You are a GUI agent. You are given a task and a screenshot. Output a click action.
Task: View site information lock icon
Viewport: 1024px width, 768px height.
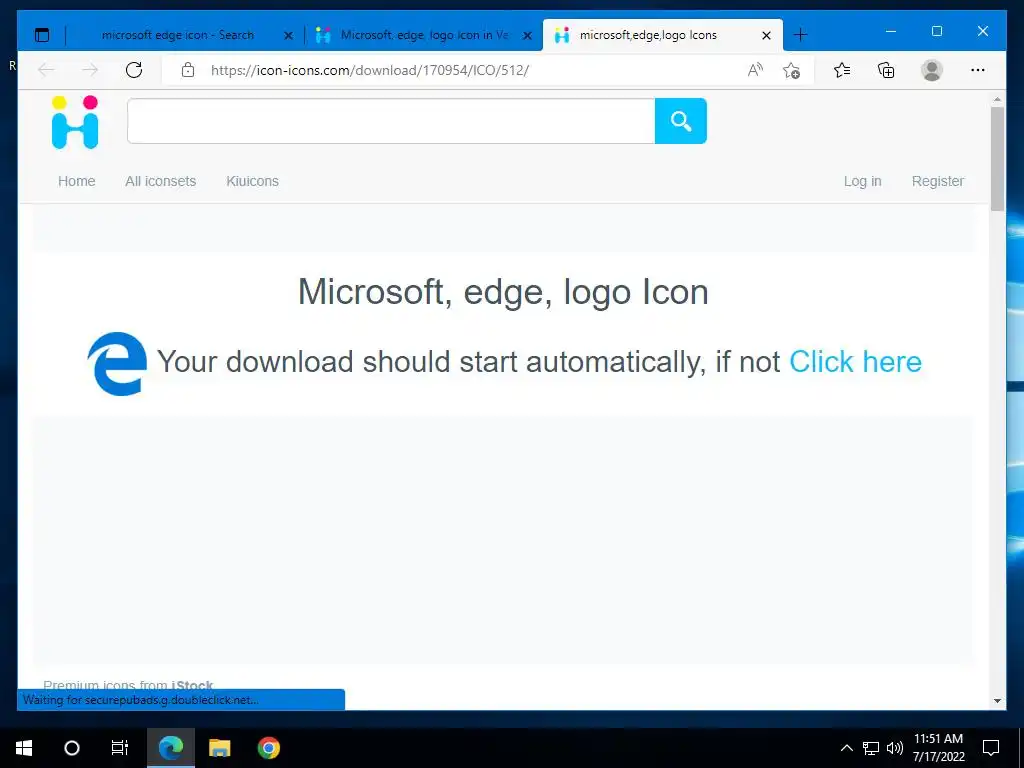pos(188,70)
